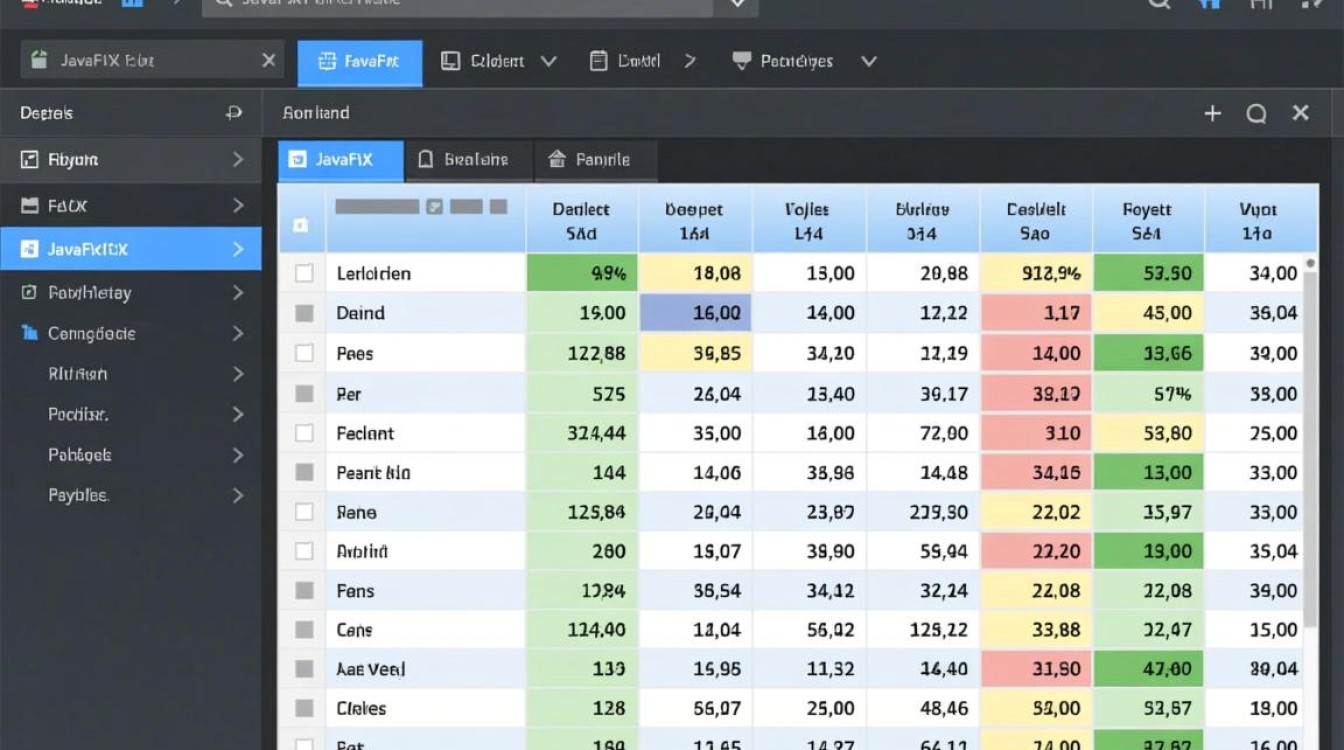Click the Daalect column header
This screenshot has height=750, width=1344.
[581, 220]
